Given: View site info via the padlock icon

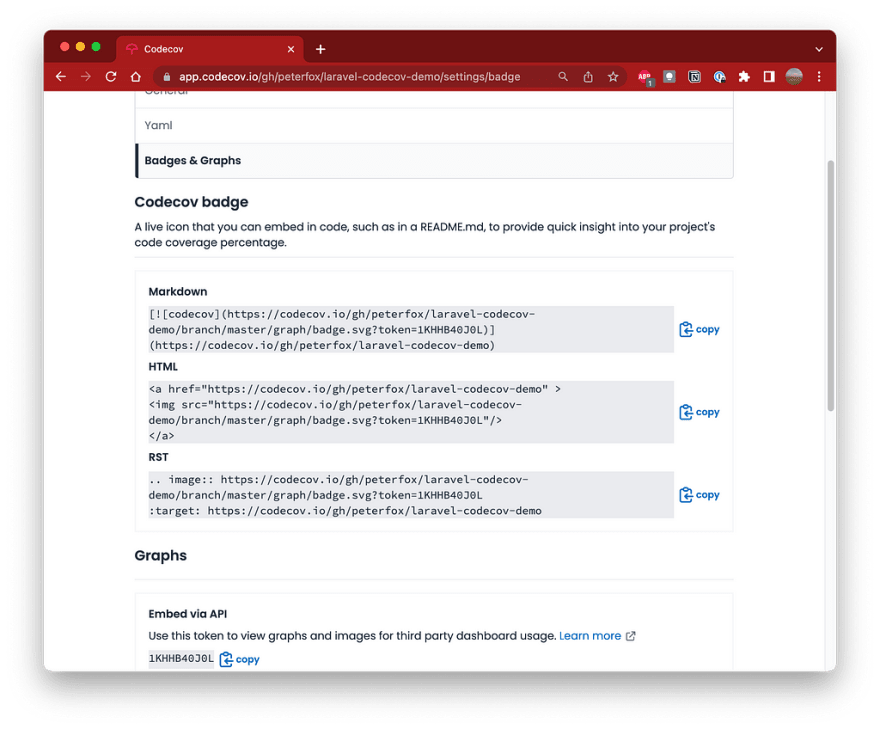Looking at the screenshot, I should [166, 77].
